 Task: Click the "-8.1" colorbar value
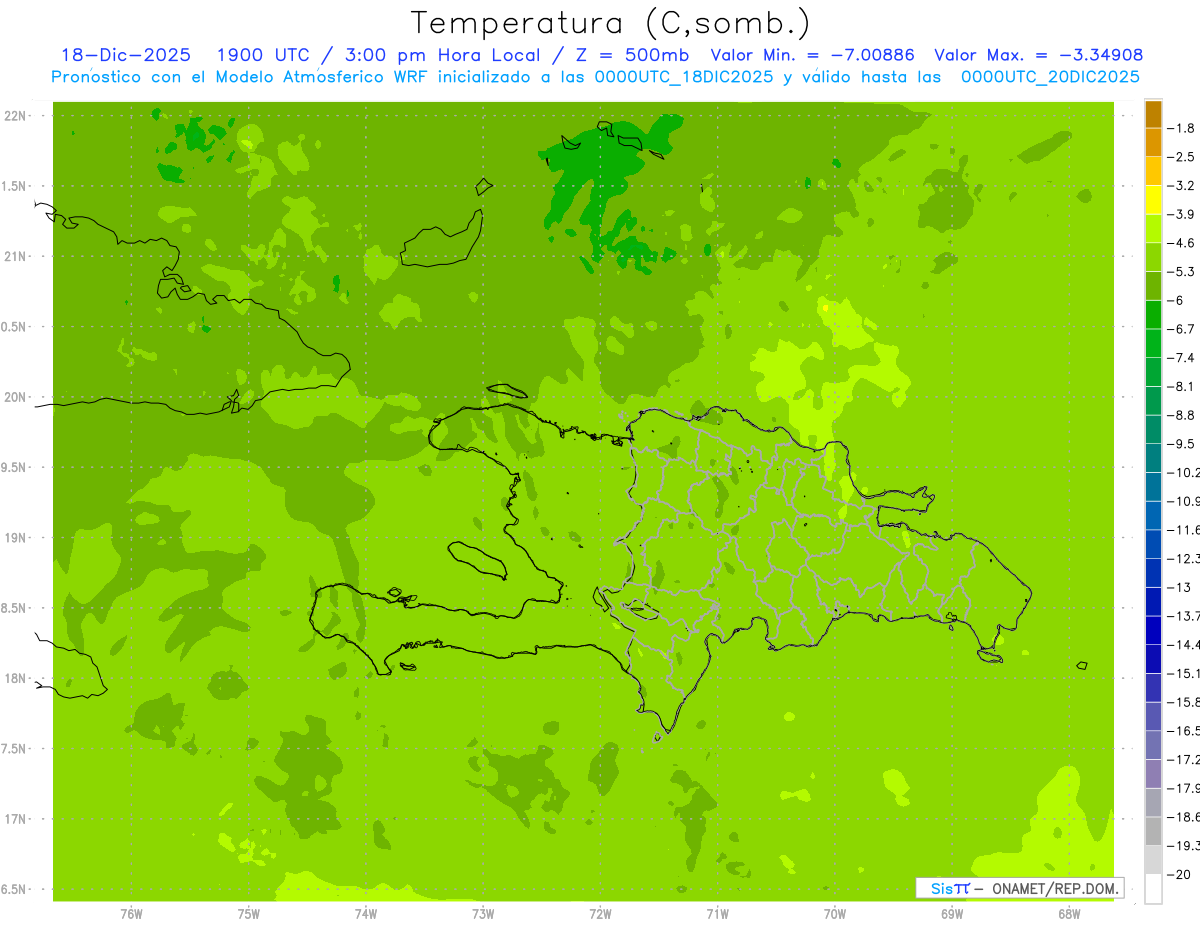coord(1181,386)
